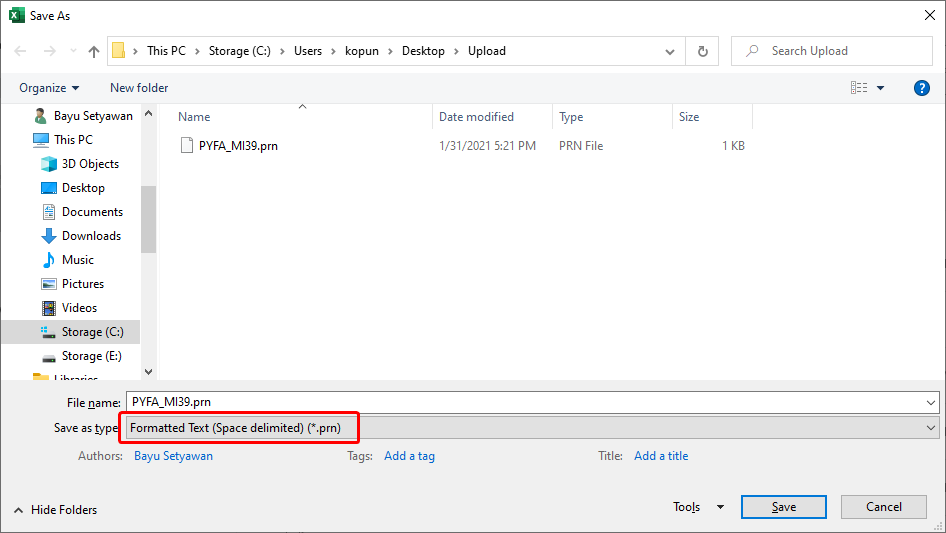946x533 pixels.
Task: Sort by Size column header
Action: click(x=689, y=117)
